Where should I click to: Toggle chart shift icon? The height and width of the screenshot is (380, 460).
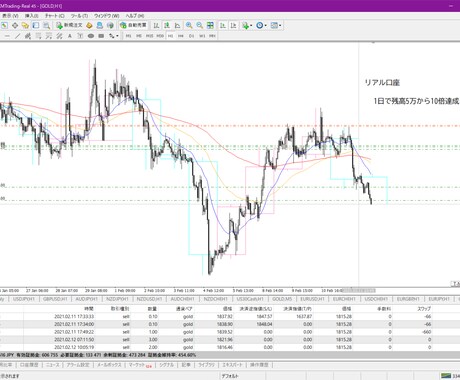coord(233,25)
